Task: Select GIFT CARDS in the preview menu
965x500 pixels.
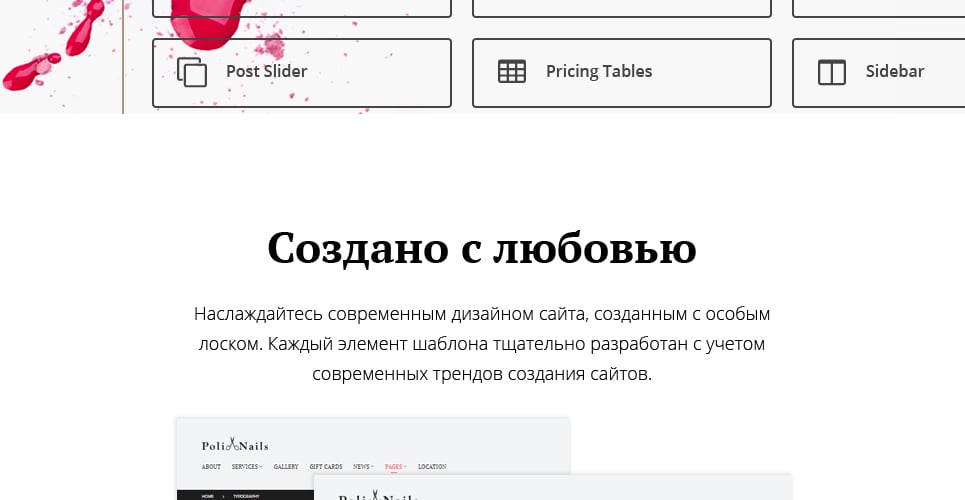Action: coord(326,467)
